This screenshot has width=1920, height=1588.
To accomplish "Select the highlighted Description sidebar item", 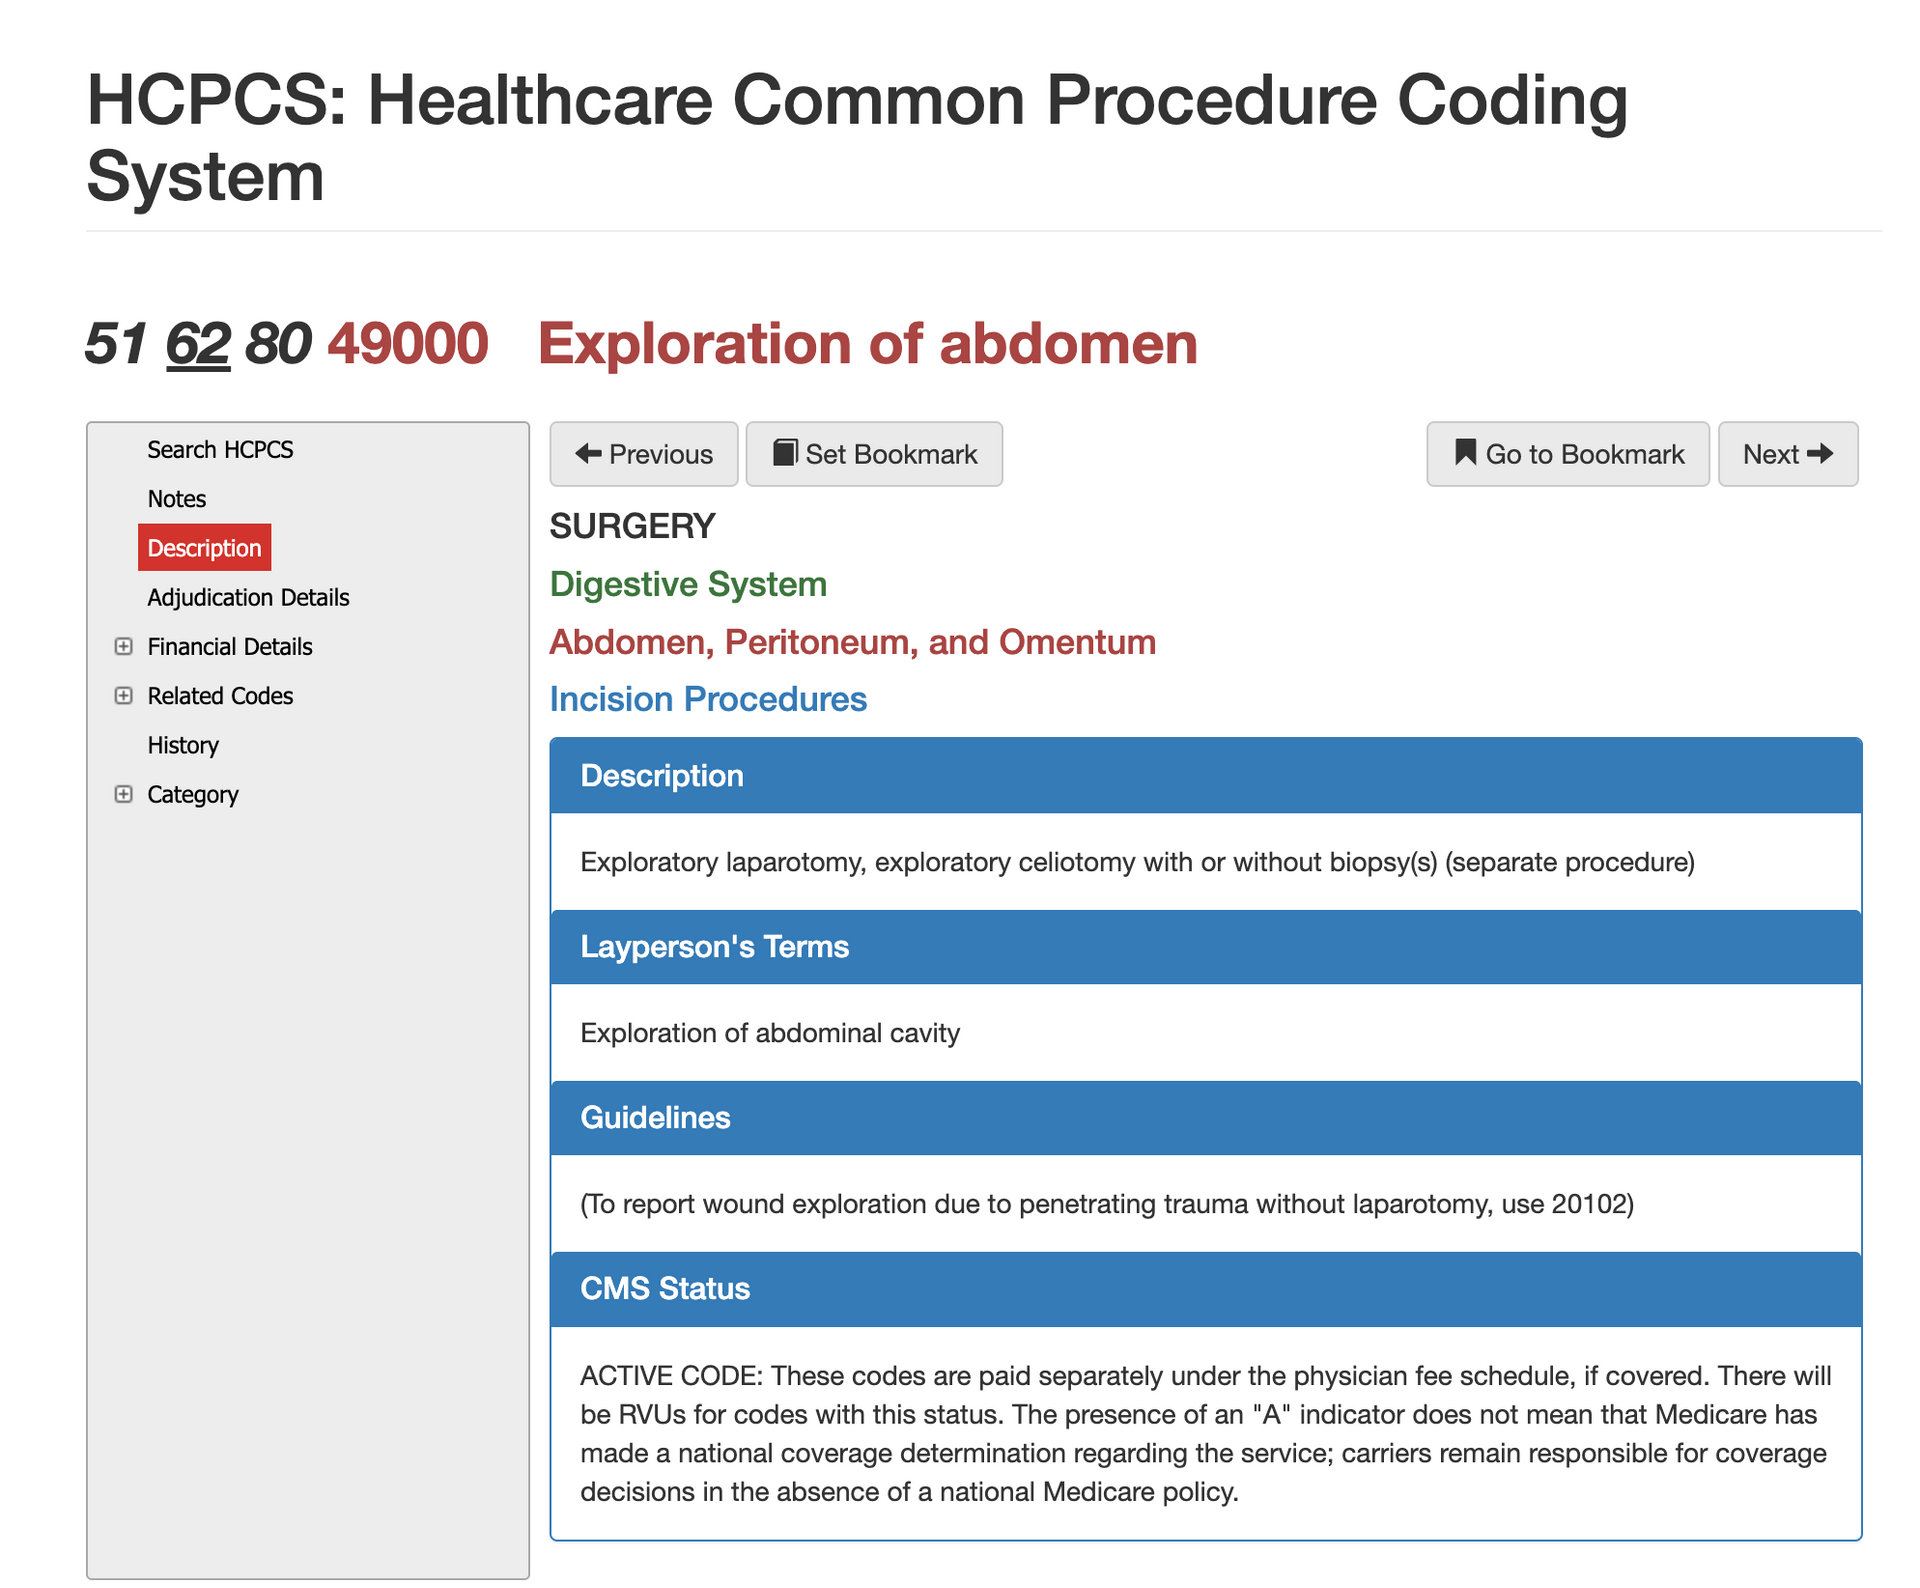I will tap(204, 547).
